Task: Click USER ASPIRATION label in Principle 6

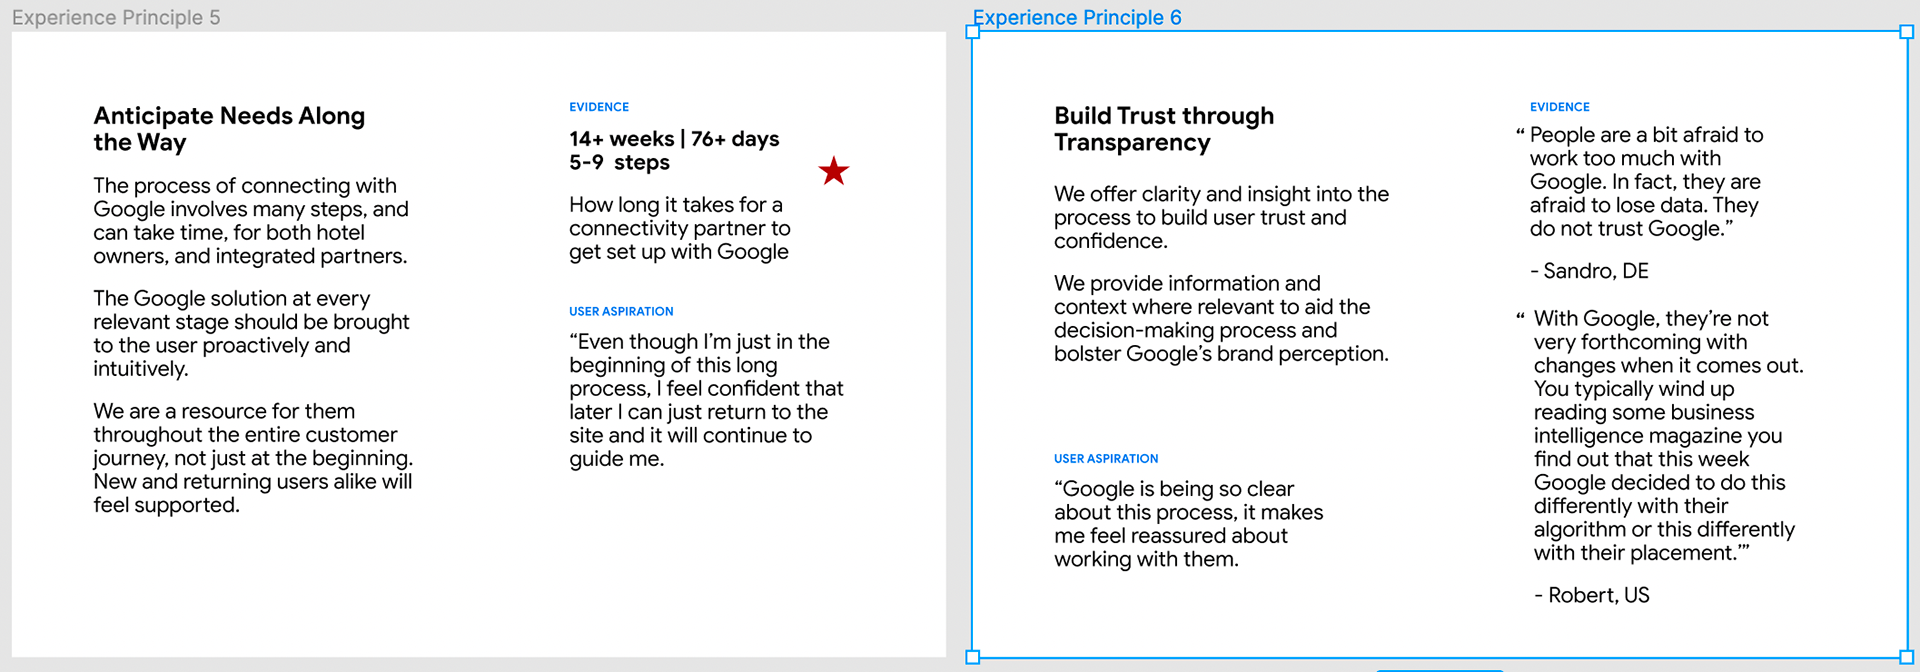Action: tap(1106, 458)
